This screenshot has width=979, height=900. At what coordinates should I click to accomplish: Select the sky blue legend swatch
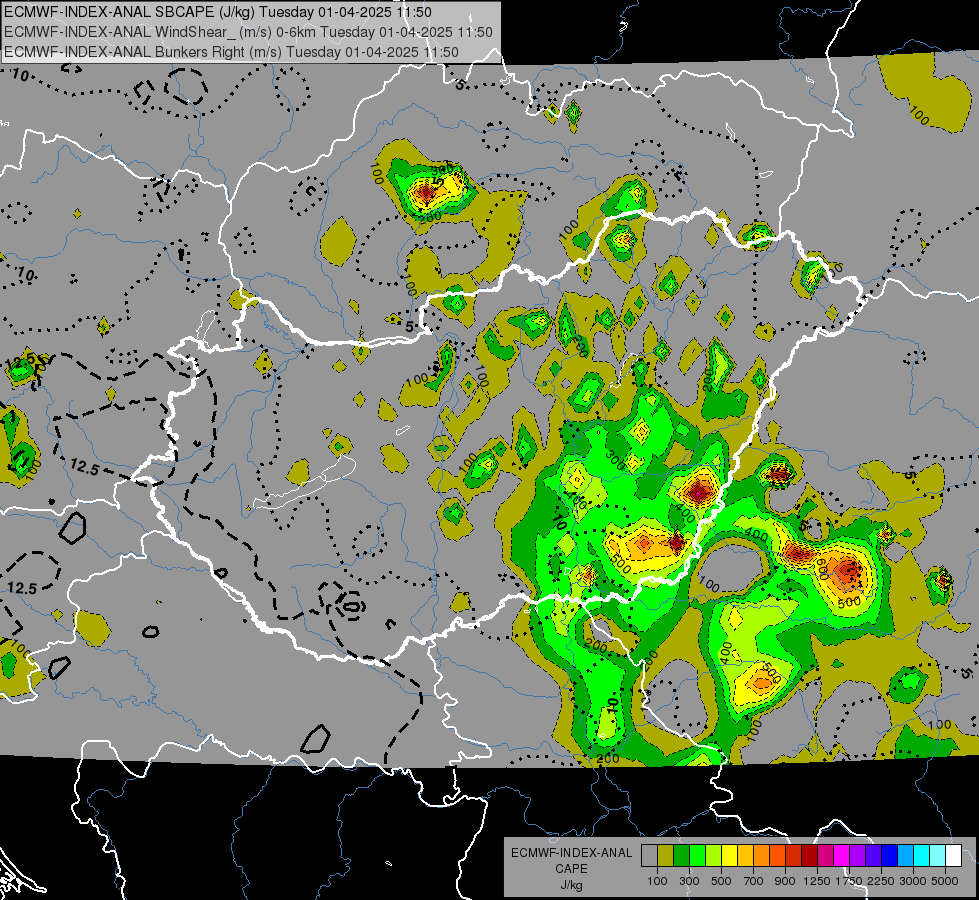(x=905, y=856)
